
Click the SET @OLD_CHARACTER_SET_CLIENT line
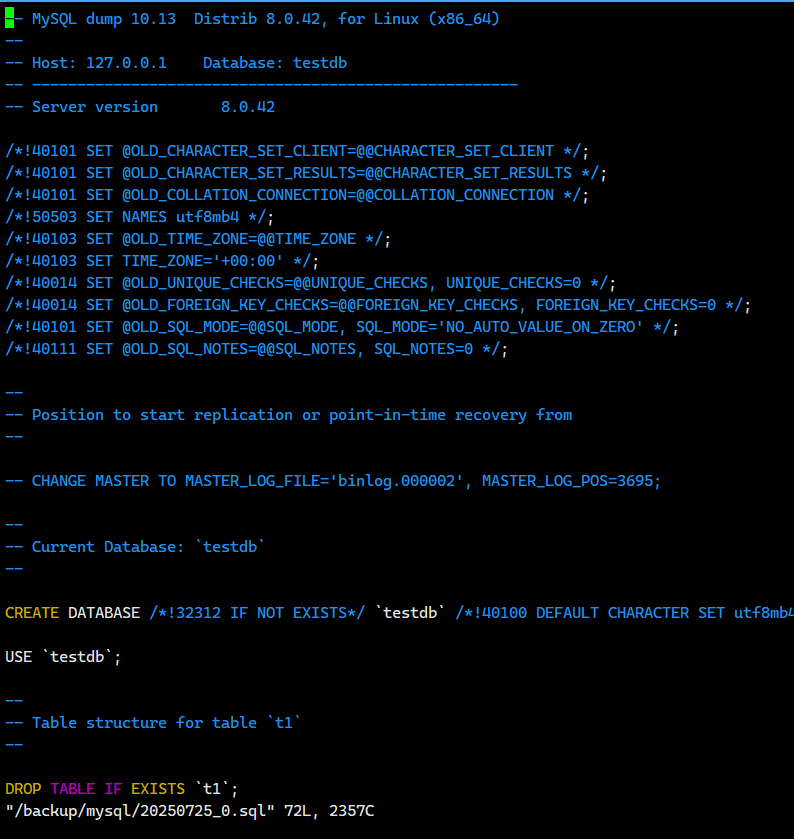click(296, 151)
